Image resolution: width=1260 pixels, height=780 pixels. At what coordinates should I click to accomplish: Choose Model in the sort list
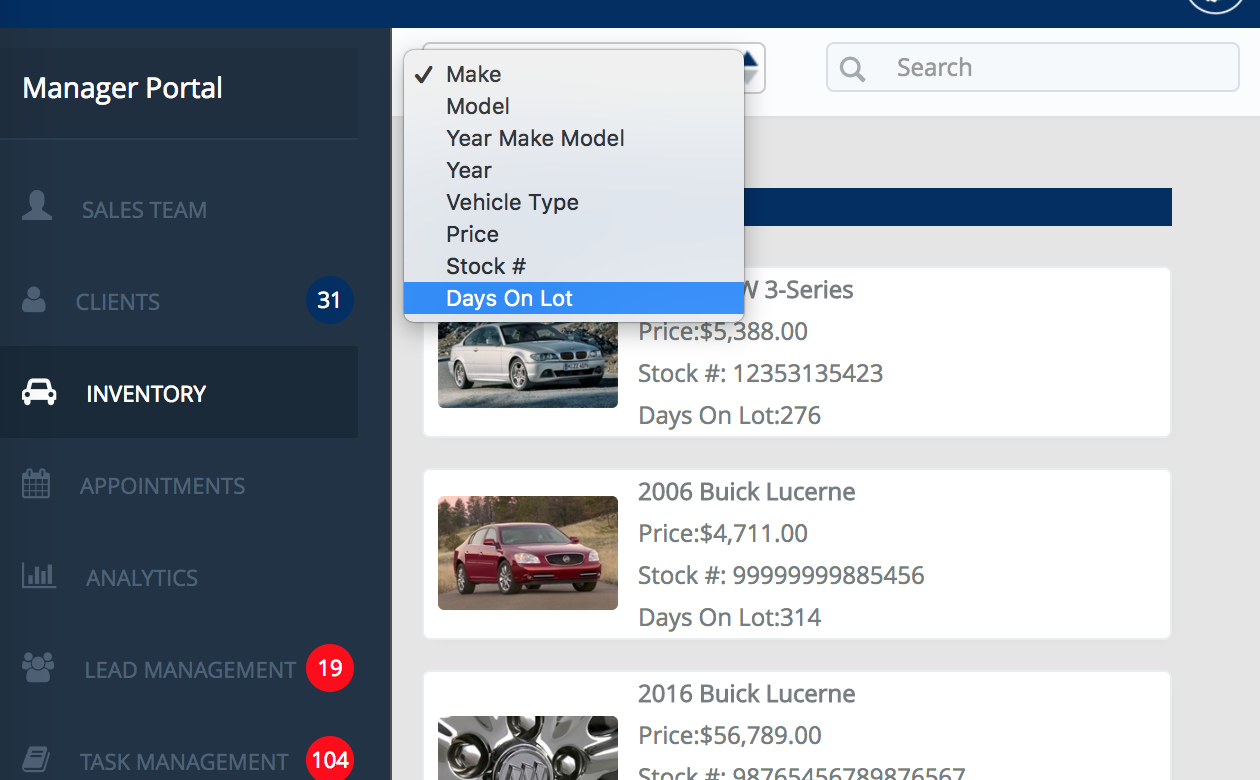573,106
